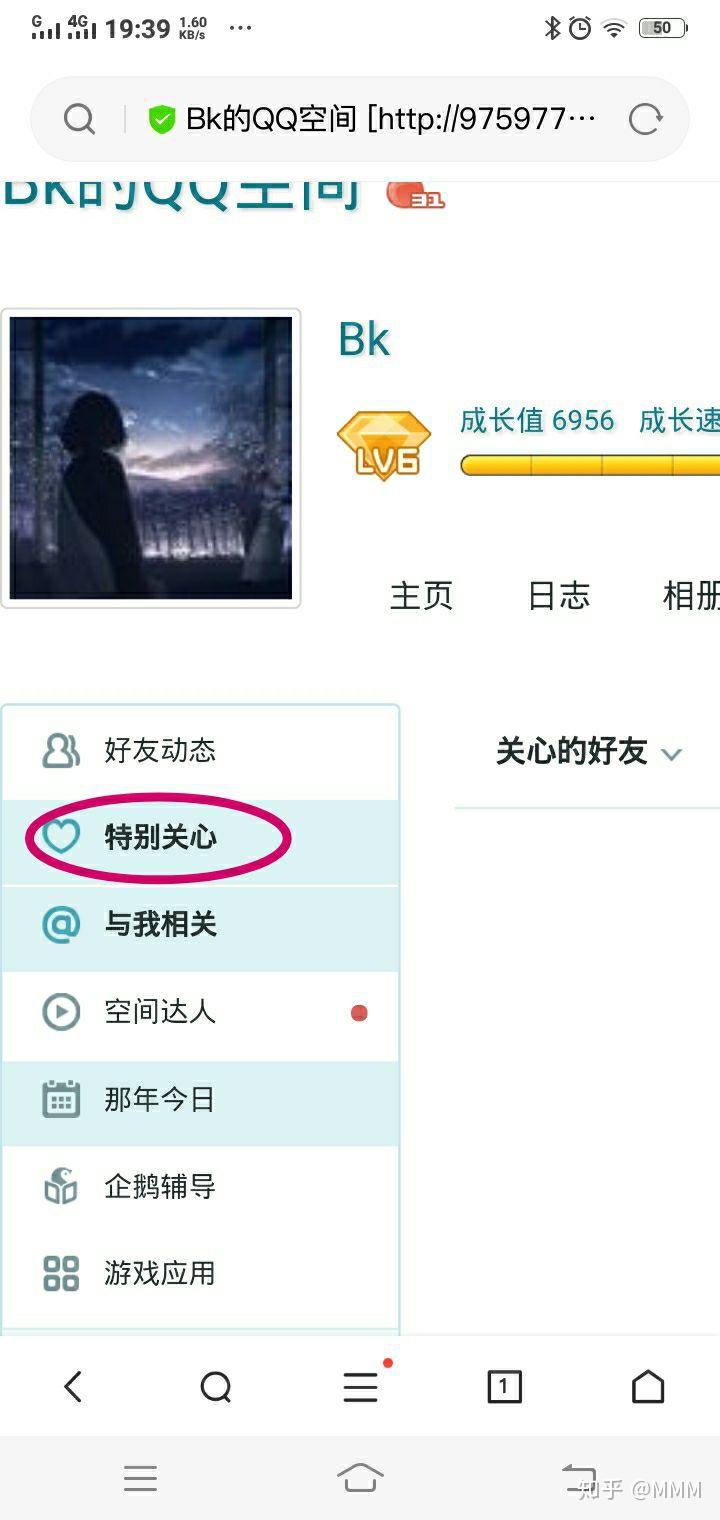720x1520 pixels.
Task: Expand the 关心的好友 dropdown arrow
Action: click(672, 754)
